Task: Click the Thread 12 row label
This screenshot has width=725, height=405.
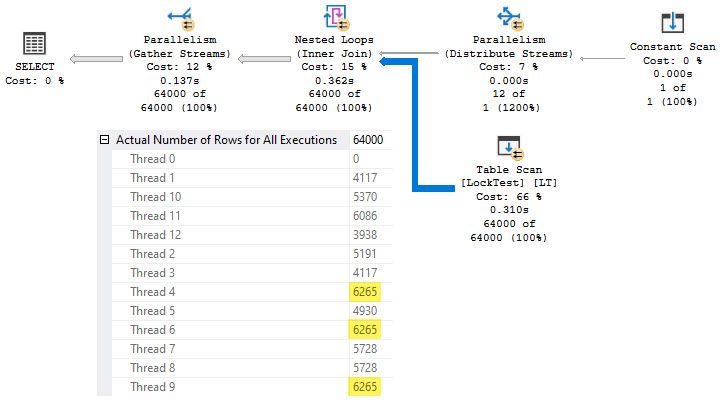Action: (x=155, y=234)
